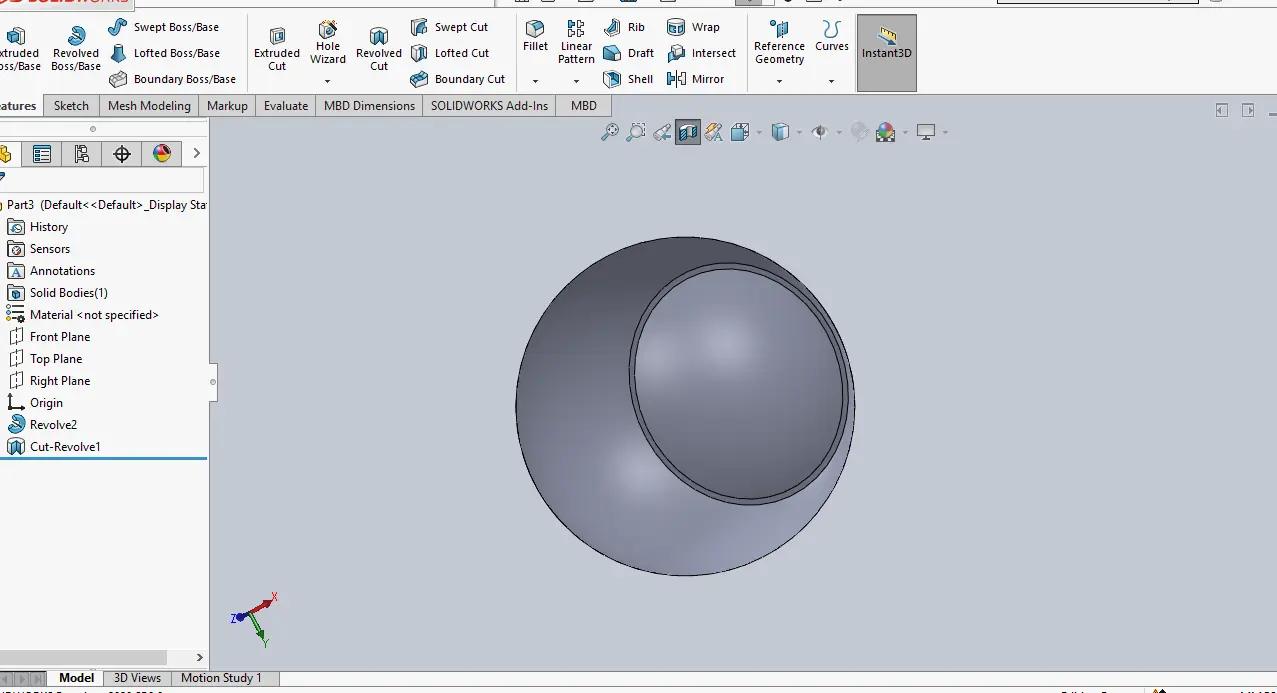Select the Revolved Boss/Base tool
Image resolution: width=1277 pixels, height=693 pixels.
[76, 48]
